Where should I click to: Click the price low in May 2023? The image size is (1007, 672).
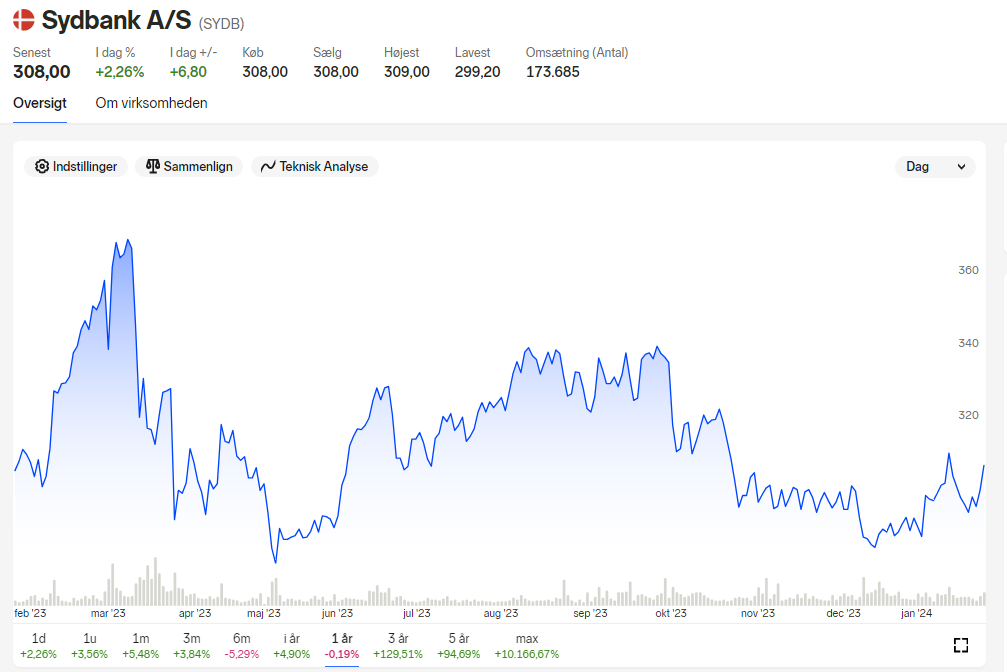(x=276, y=562)
